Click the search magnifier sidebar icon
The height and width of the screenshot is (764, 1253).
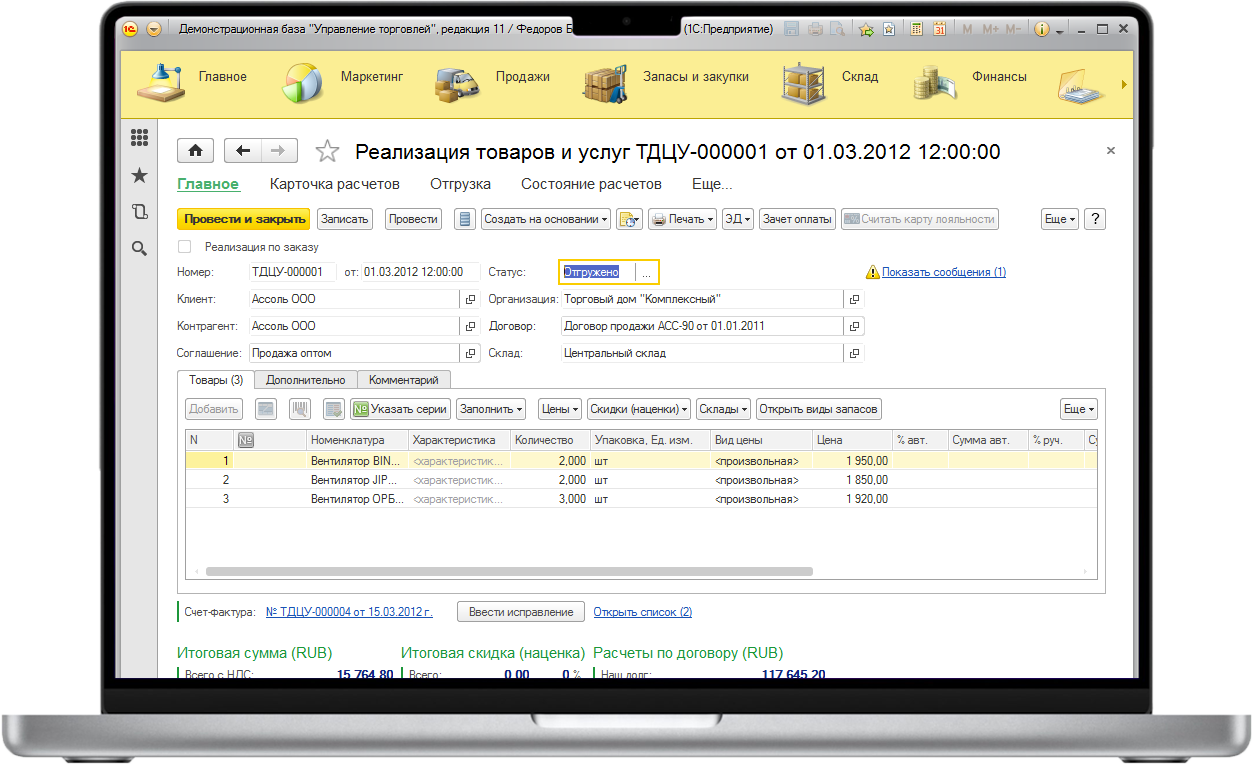click(x=139, y=248)
